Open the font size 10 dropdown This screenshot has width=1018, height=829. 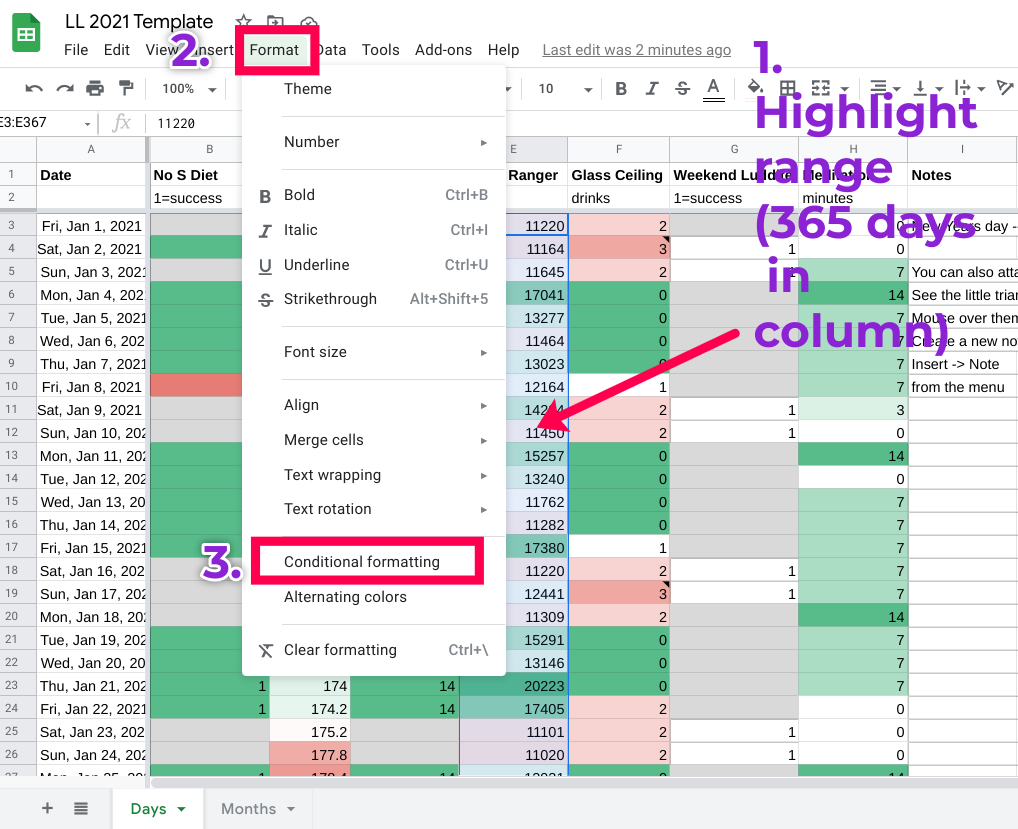565,89
